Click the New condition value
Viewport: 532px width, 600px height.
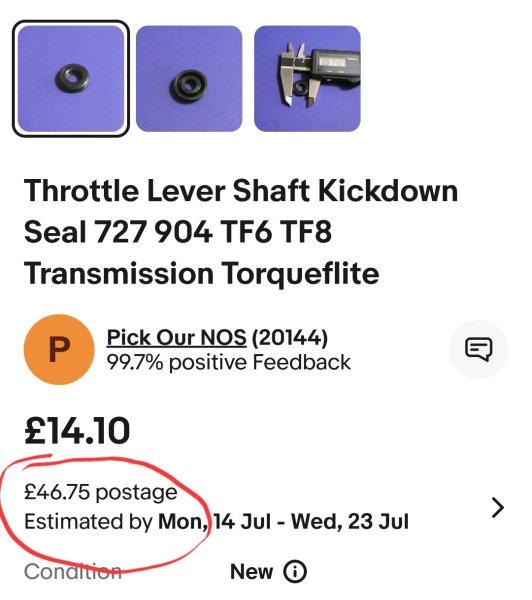[251, 572]
